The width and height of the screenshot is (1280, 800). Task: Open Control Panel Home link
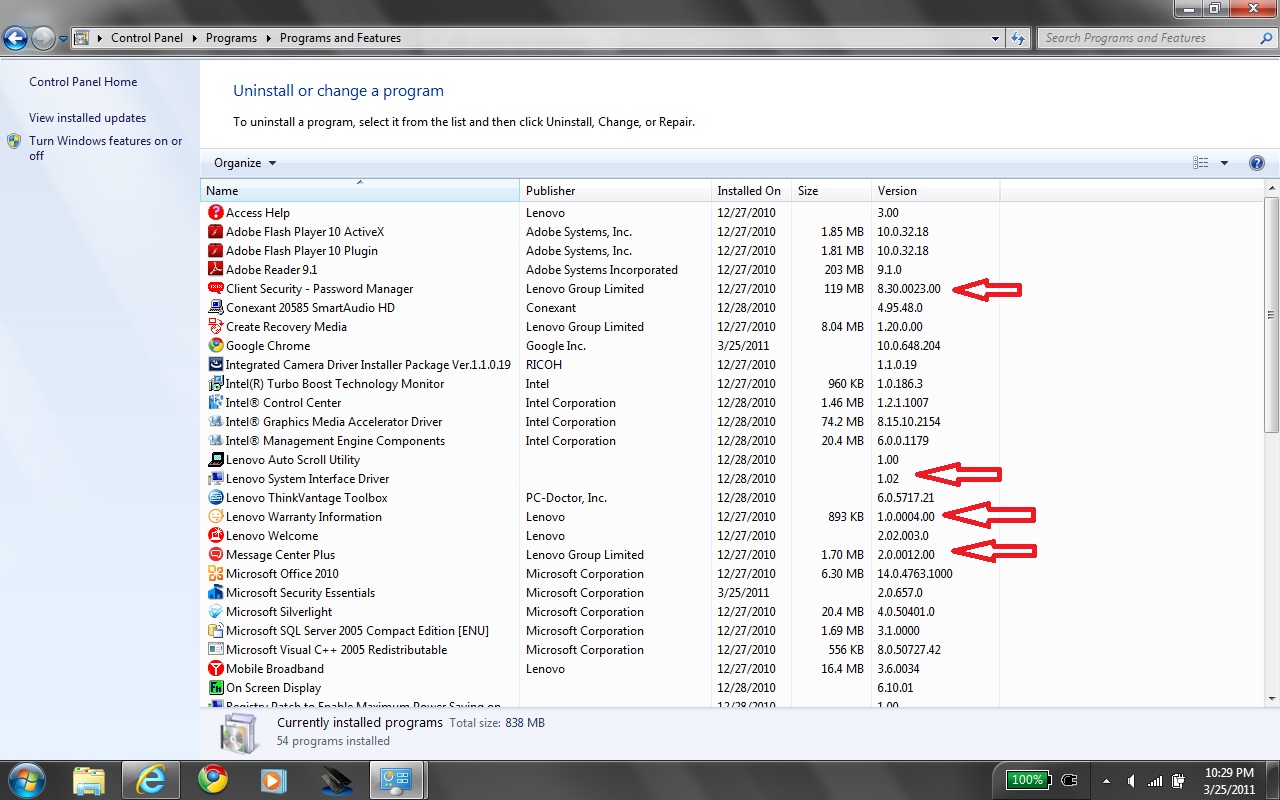[83, 82]
